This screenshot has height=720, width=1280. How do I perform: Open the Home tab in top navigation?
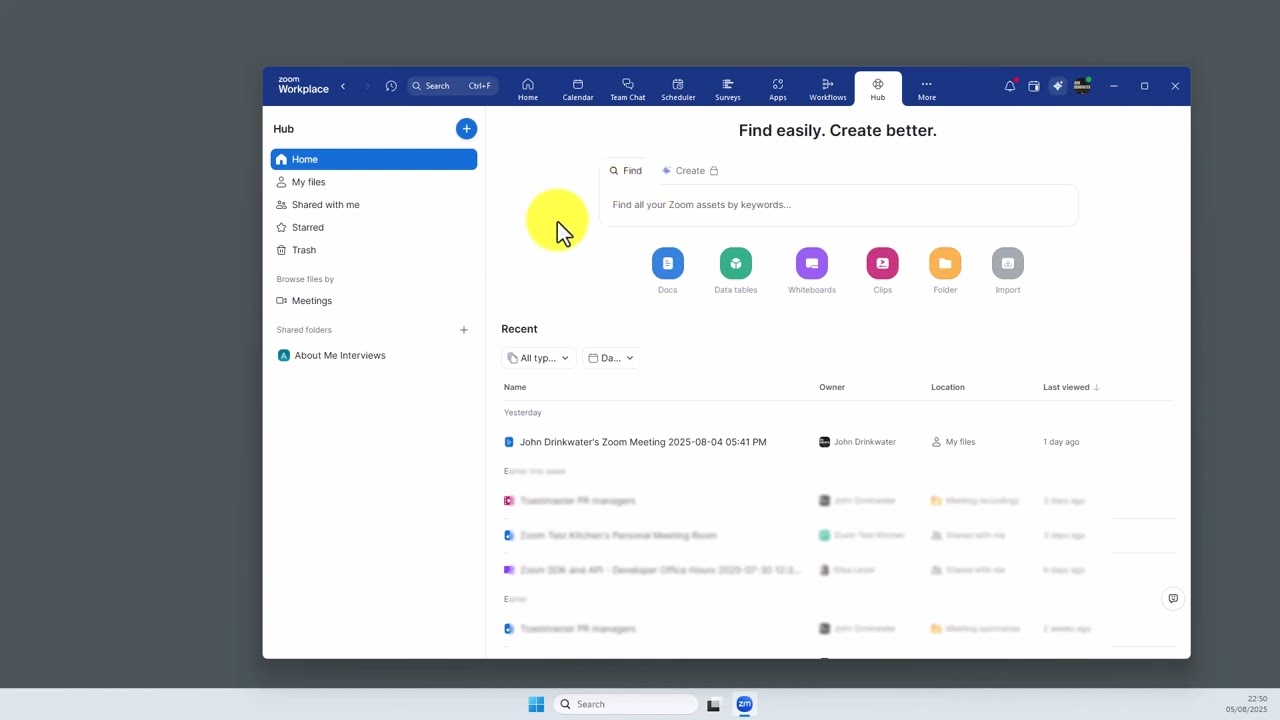coord(528,89)
